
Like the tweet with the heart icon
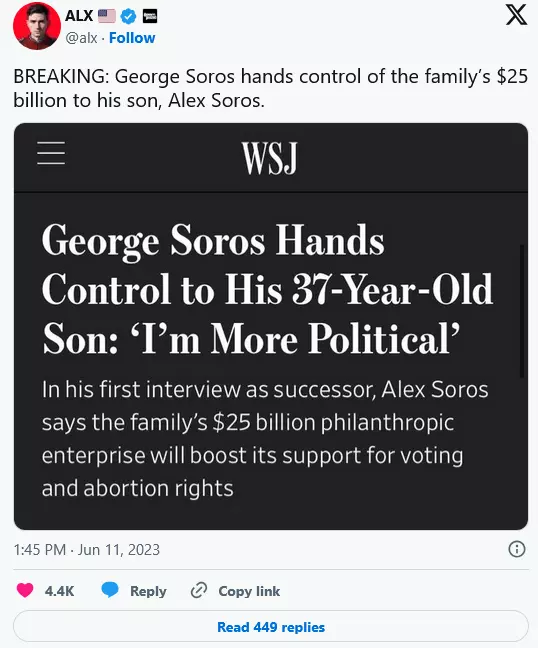click(x=25, y=590)
